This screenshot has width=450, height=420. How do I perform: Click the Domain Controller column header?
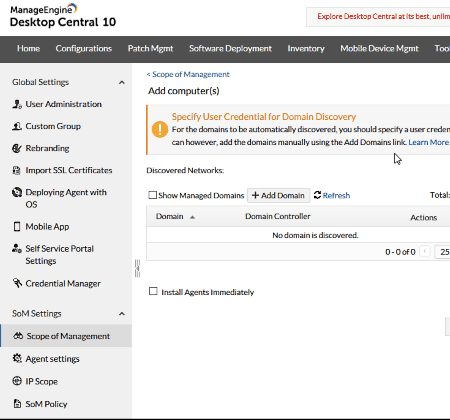pyautogui.click(x=278, y=216)
